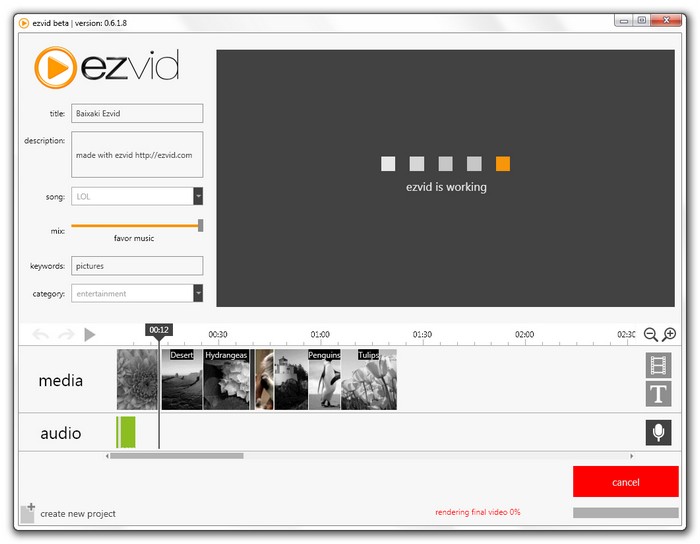This screenshot has height=544, width=700.
Task: Minimize the ezvid window
Action: point(624,21)
